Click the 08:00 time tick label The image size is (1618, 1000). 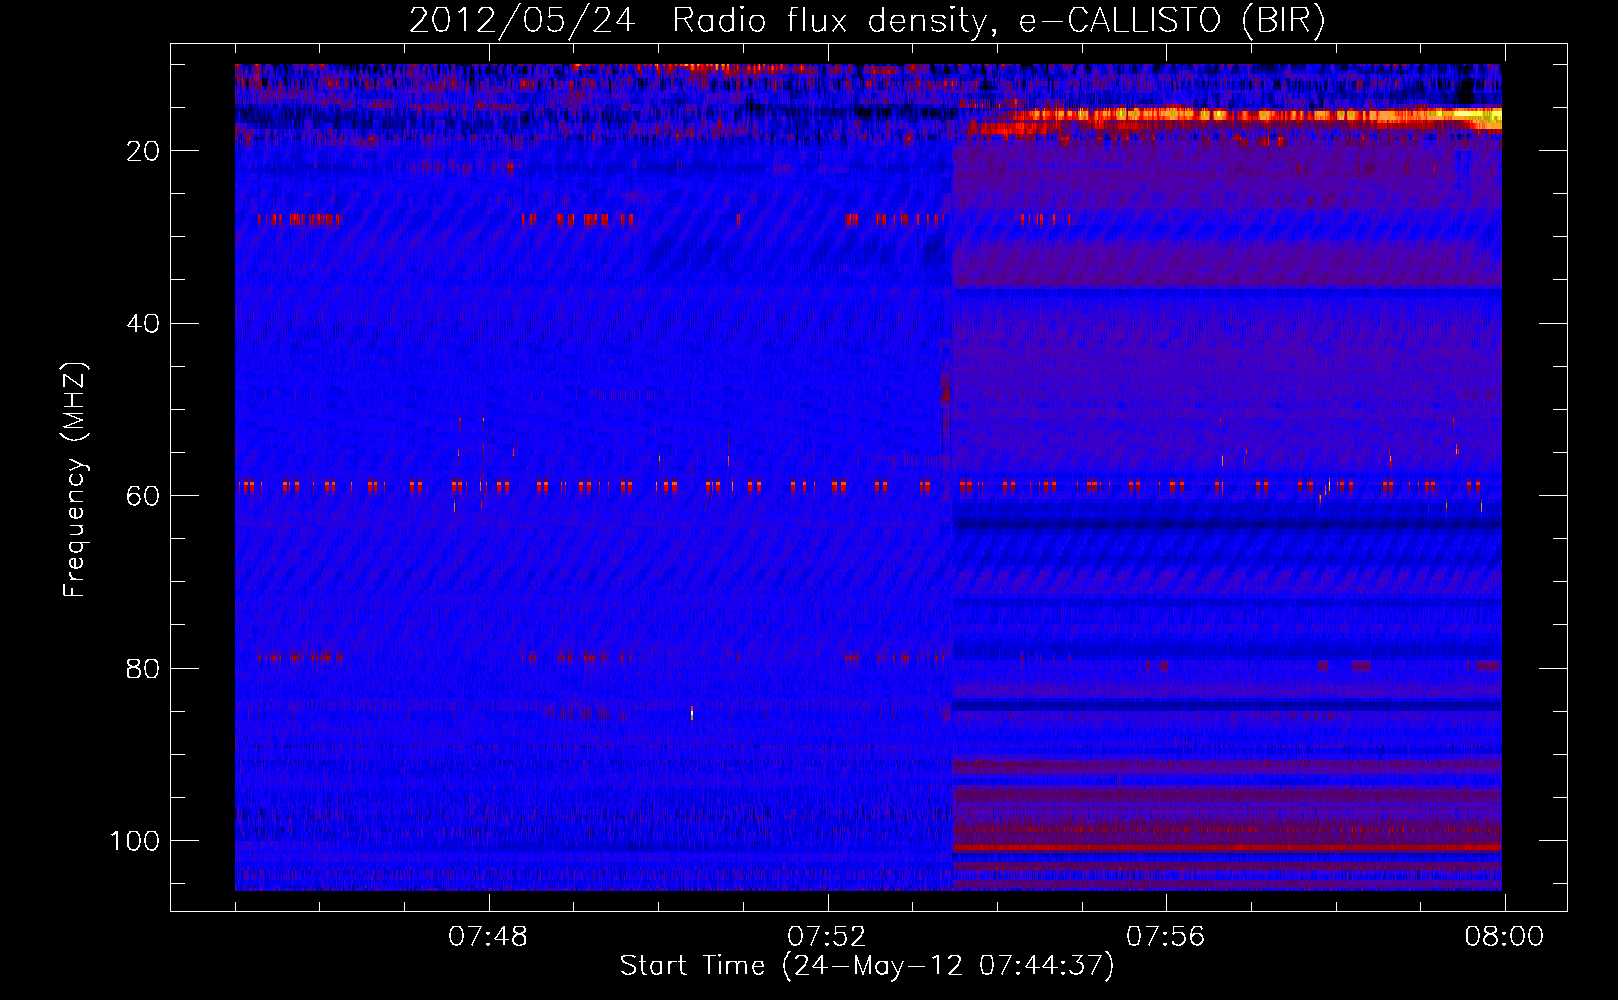[x=1505, y=937]
